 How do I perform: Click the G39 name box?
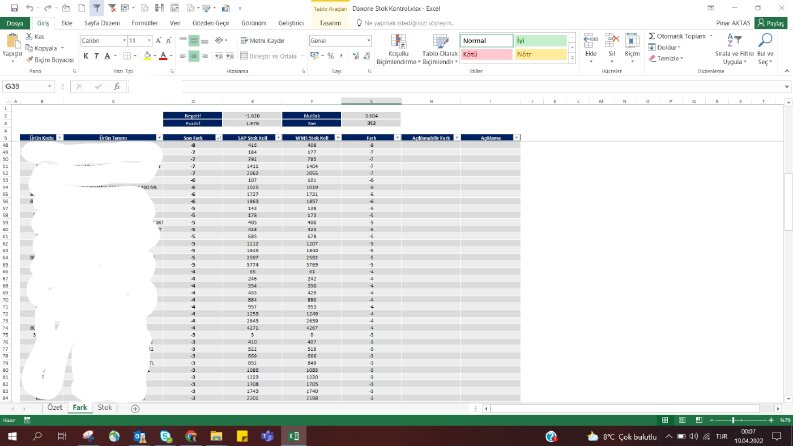[28, 86]
